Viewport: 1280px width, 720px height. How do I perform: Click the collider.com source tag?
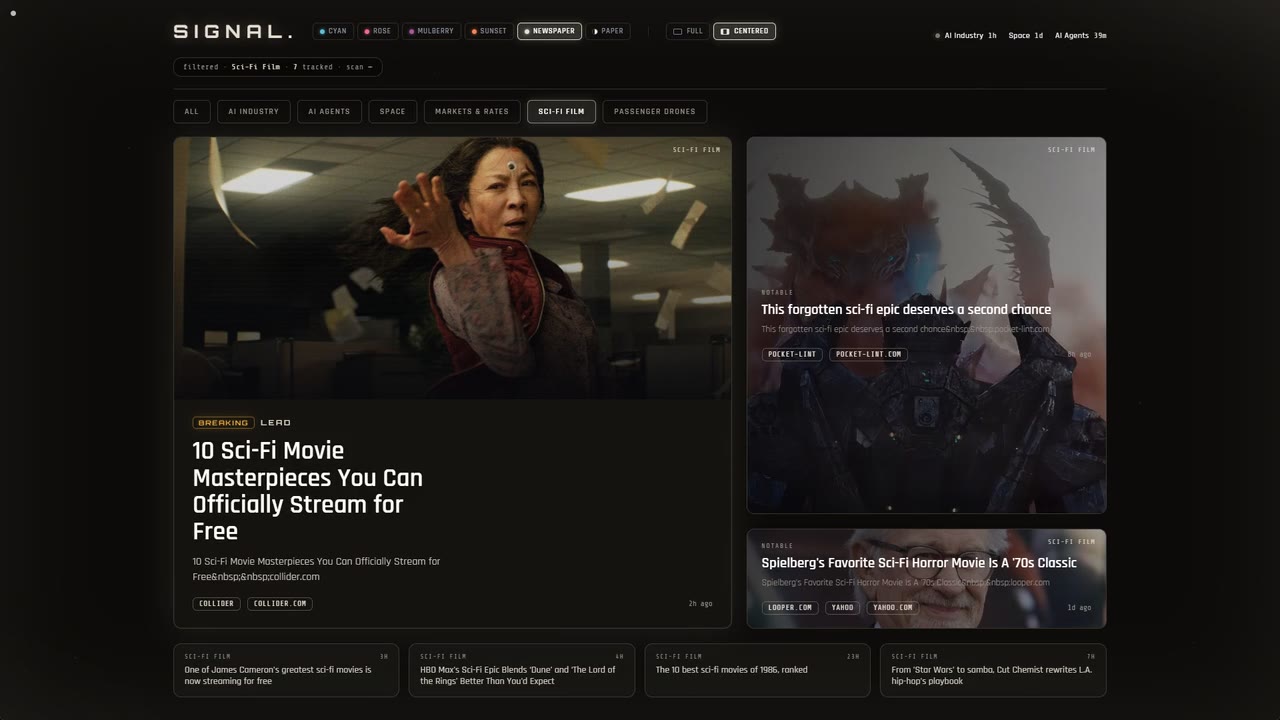click(x=279, y=604)
